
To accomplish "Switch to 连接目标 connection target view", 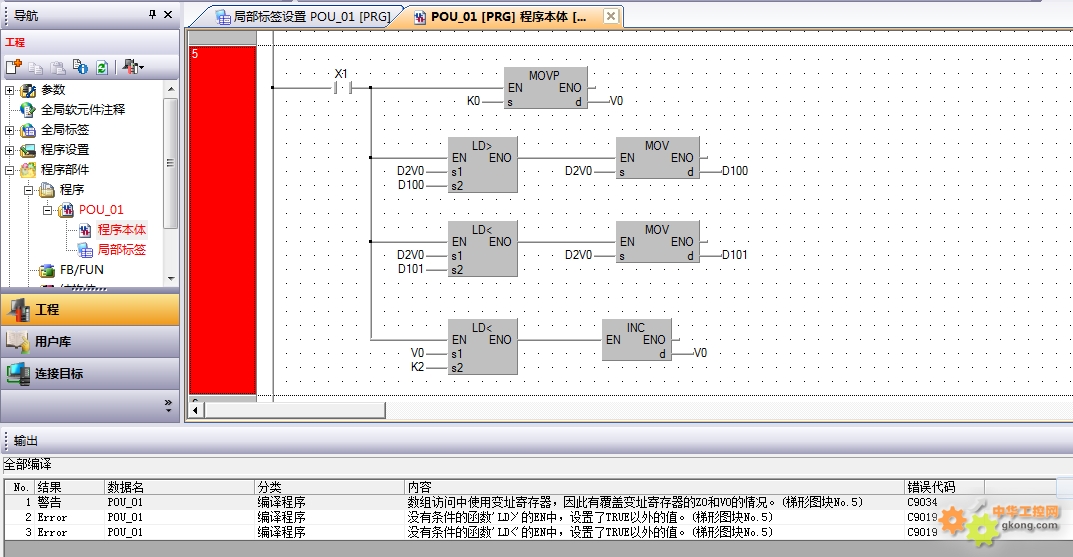I will [x=90, y=374].
